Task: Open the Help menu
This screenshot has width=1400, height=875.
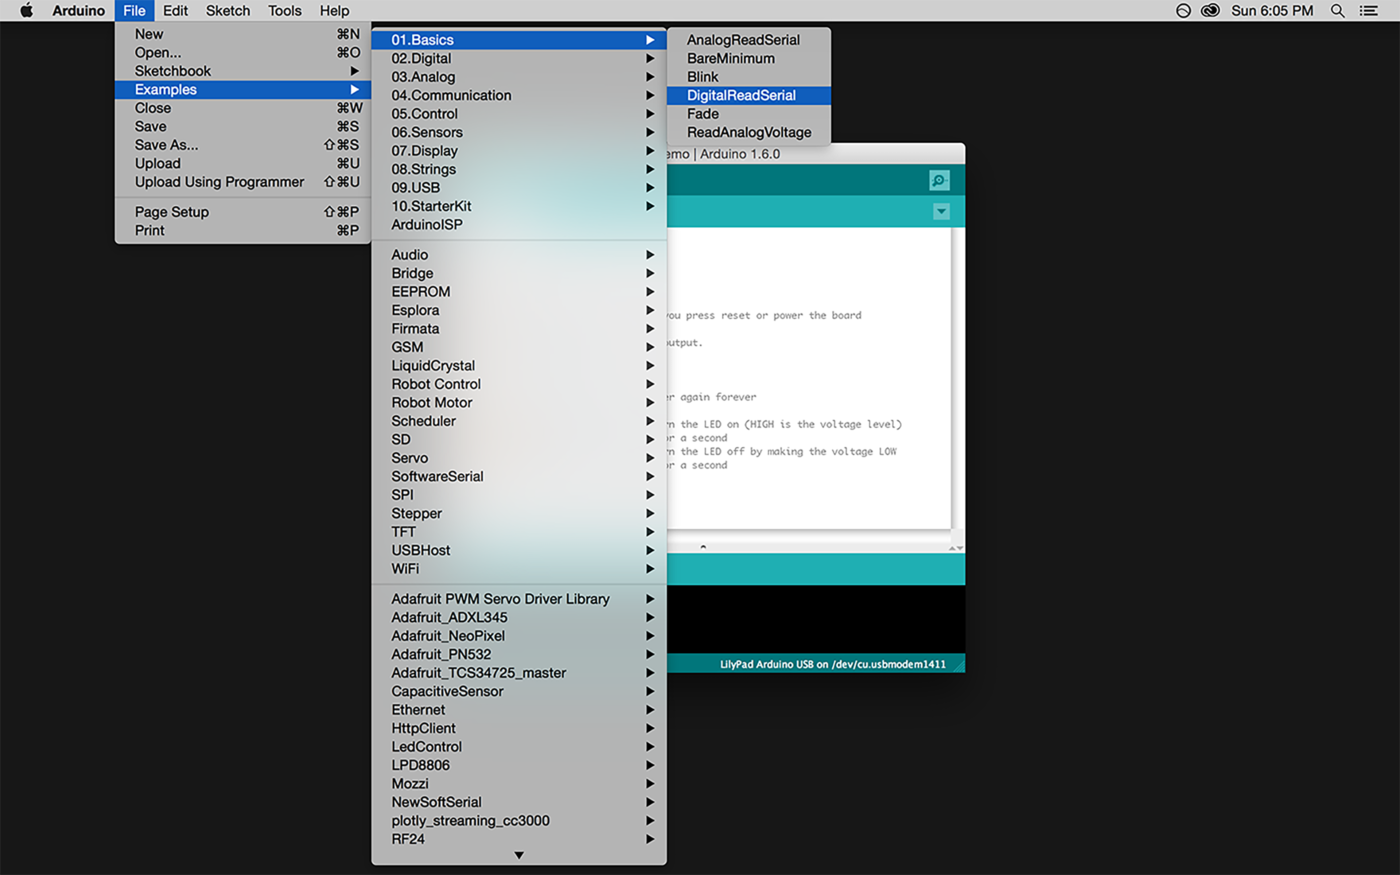Action: point(334,11)
